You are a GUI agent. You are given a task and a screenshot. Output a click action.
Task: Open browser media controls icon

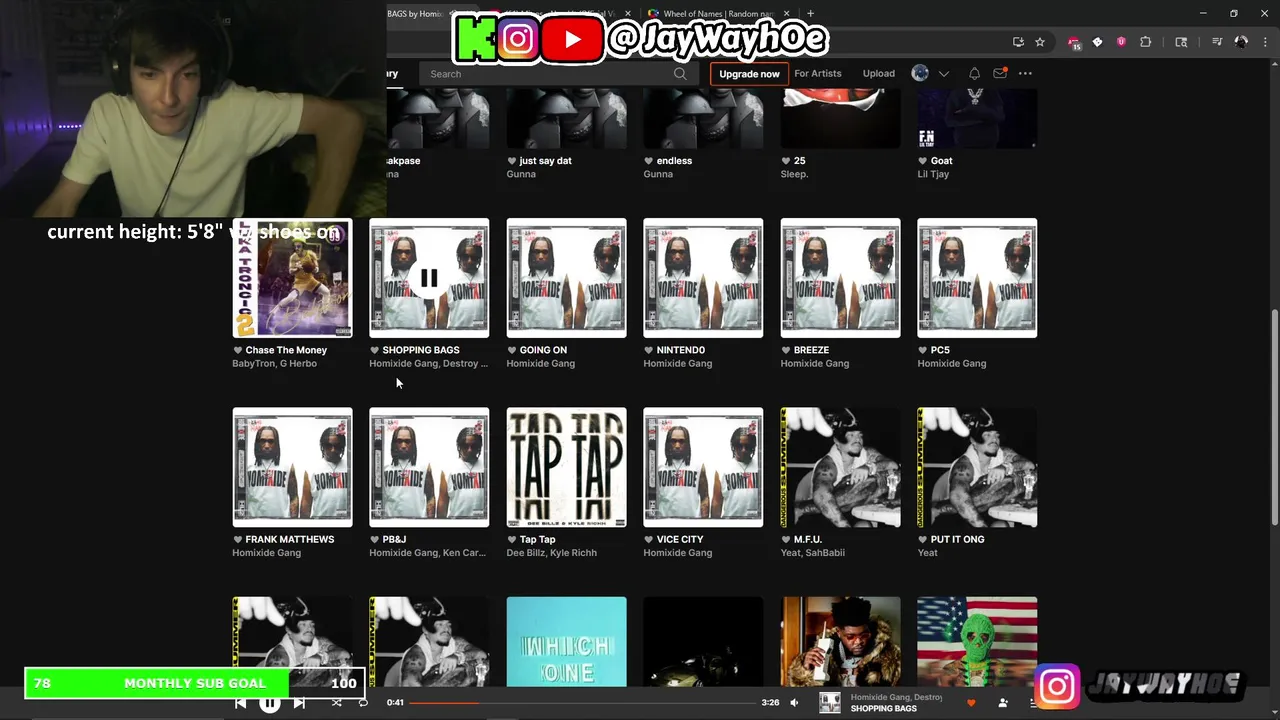point(1217,42)
